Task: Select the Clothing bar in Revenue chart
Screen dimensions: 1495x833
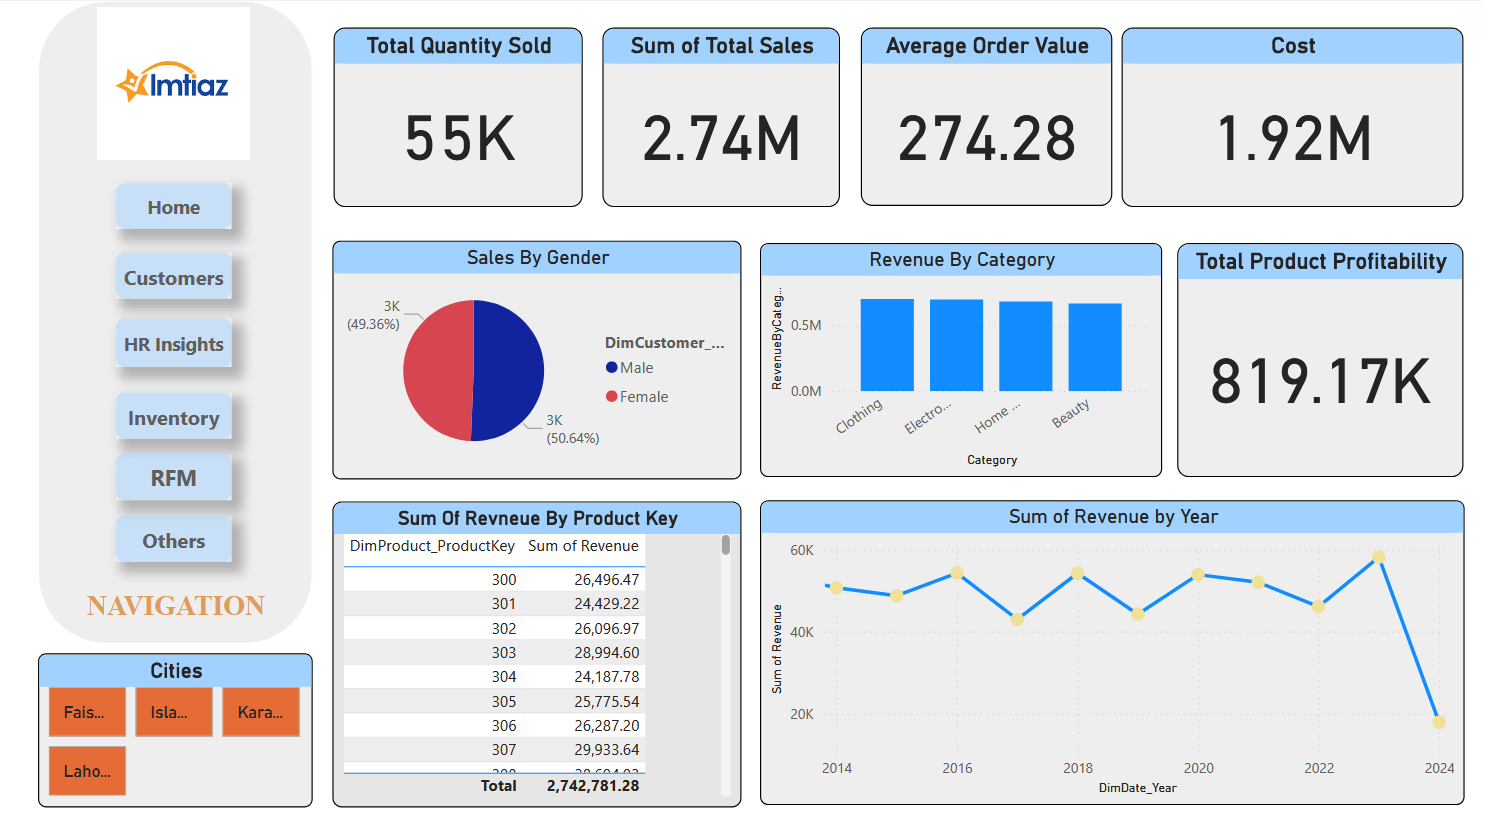Action: click(x=887, y=345)
